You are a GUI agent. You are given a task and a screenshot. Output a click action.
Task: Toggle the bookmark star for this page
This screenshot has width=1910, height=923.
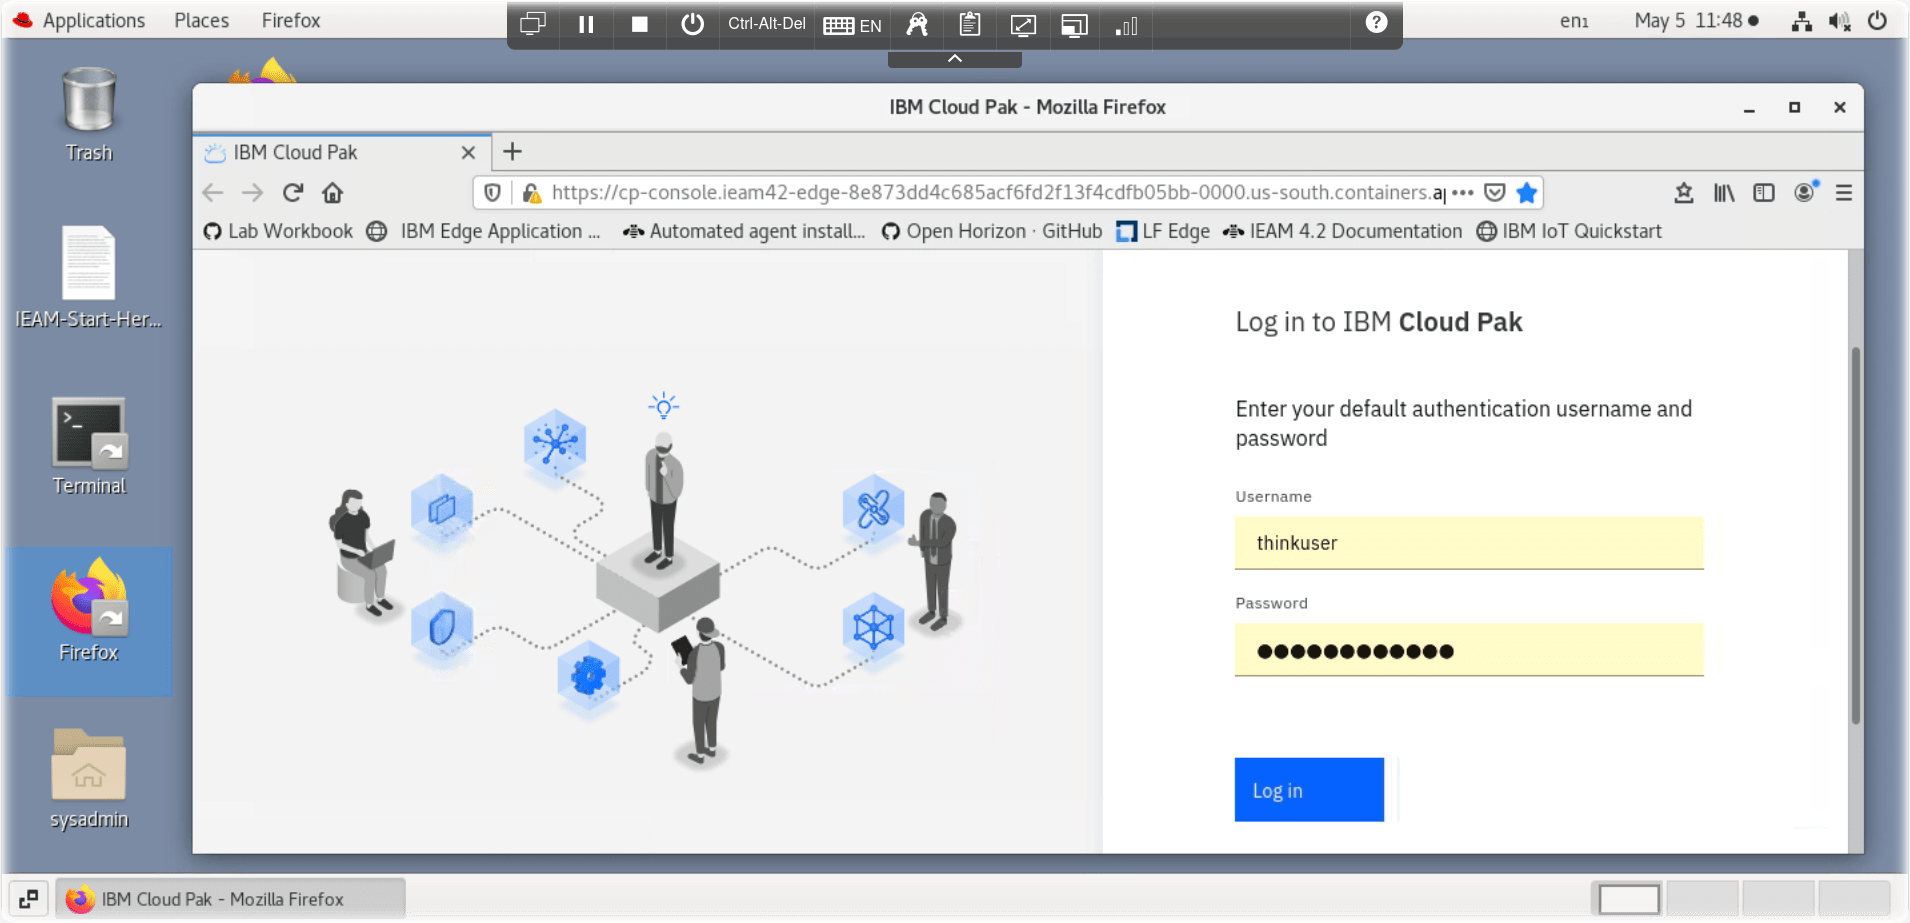[1526, 192]
